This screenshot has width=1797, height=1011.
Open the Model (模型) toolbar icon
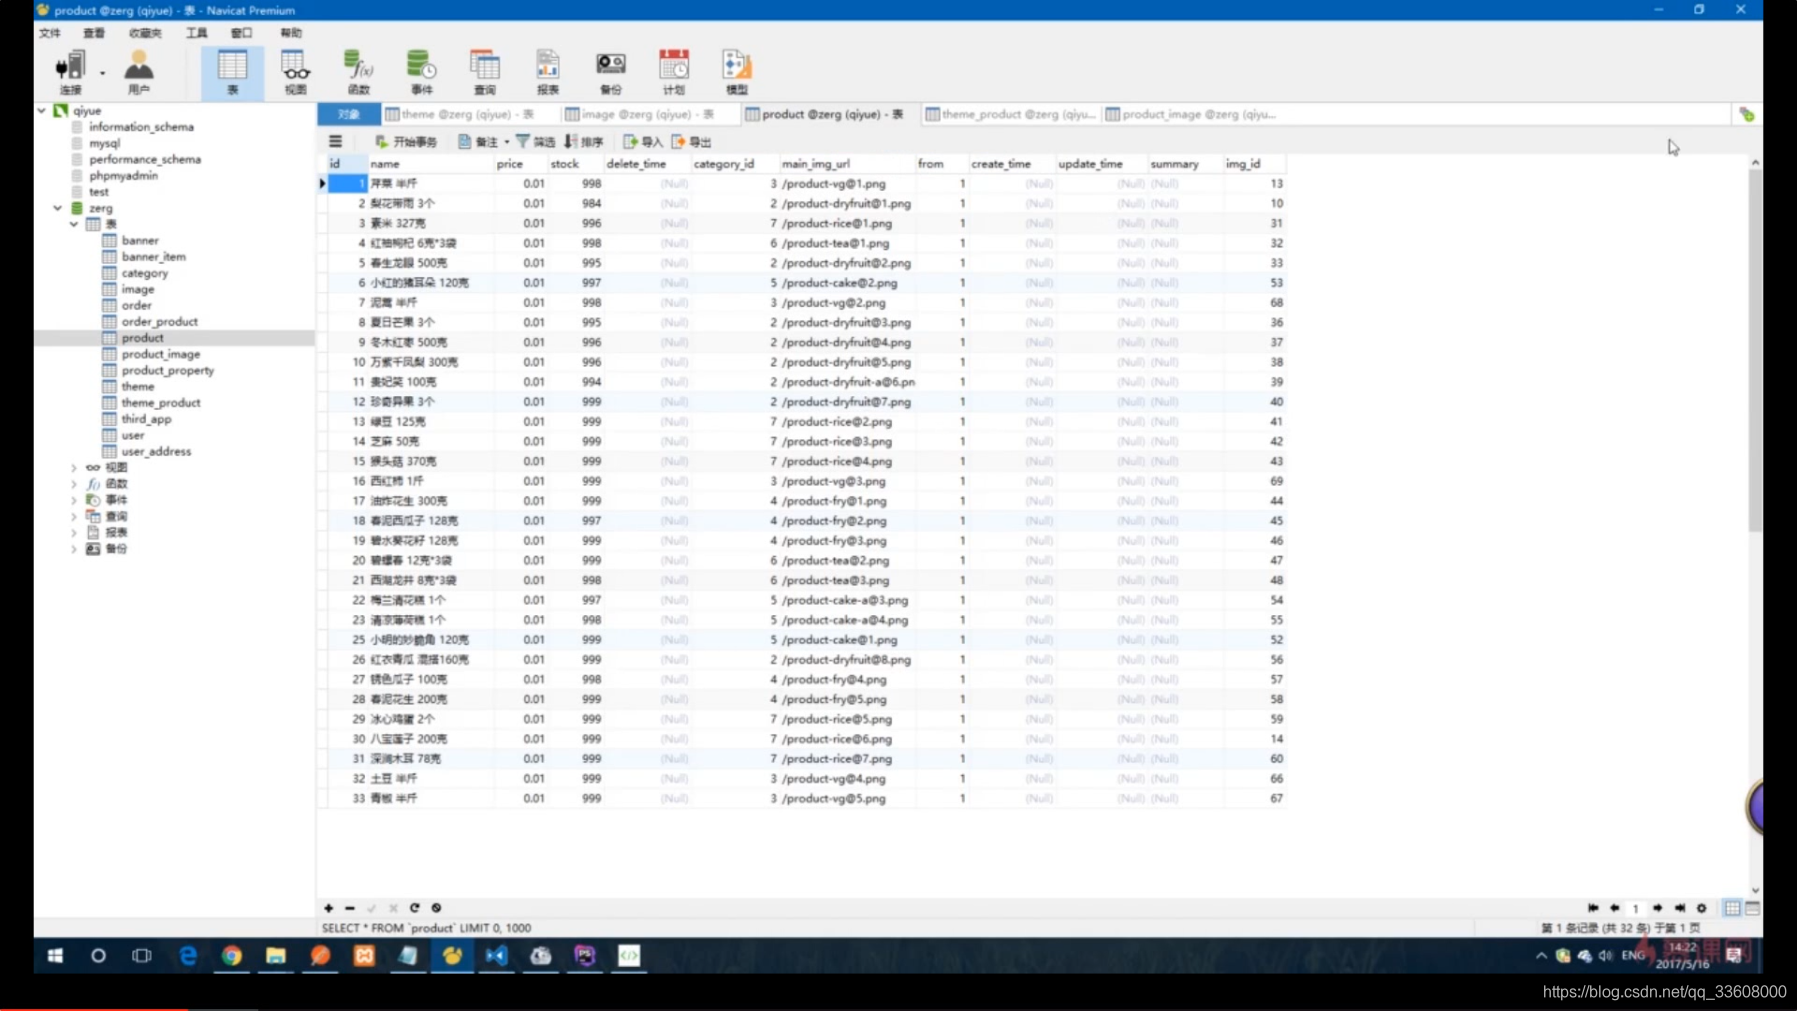[737, 73]
